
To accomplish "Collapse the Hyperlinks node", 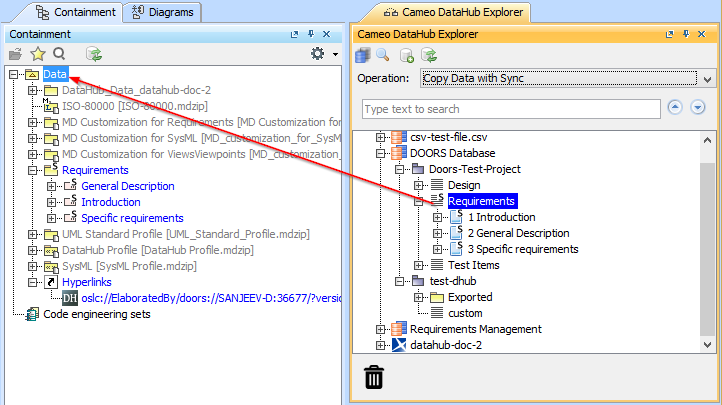I will pos(32,282).
